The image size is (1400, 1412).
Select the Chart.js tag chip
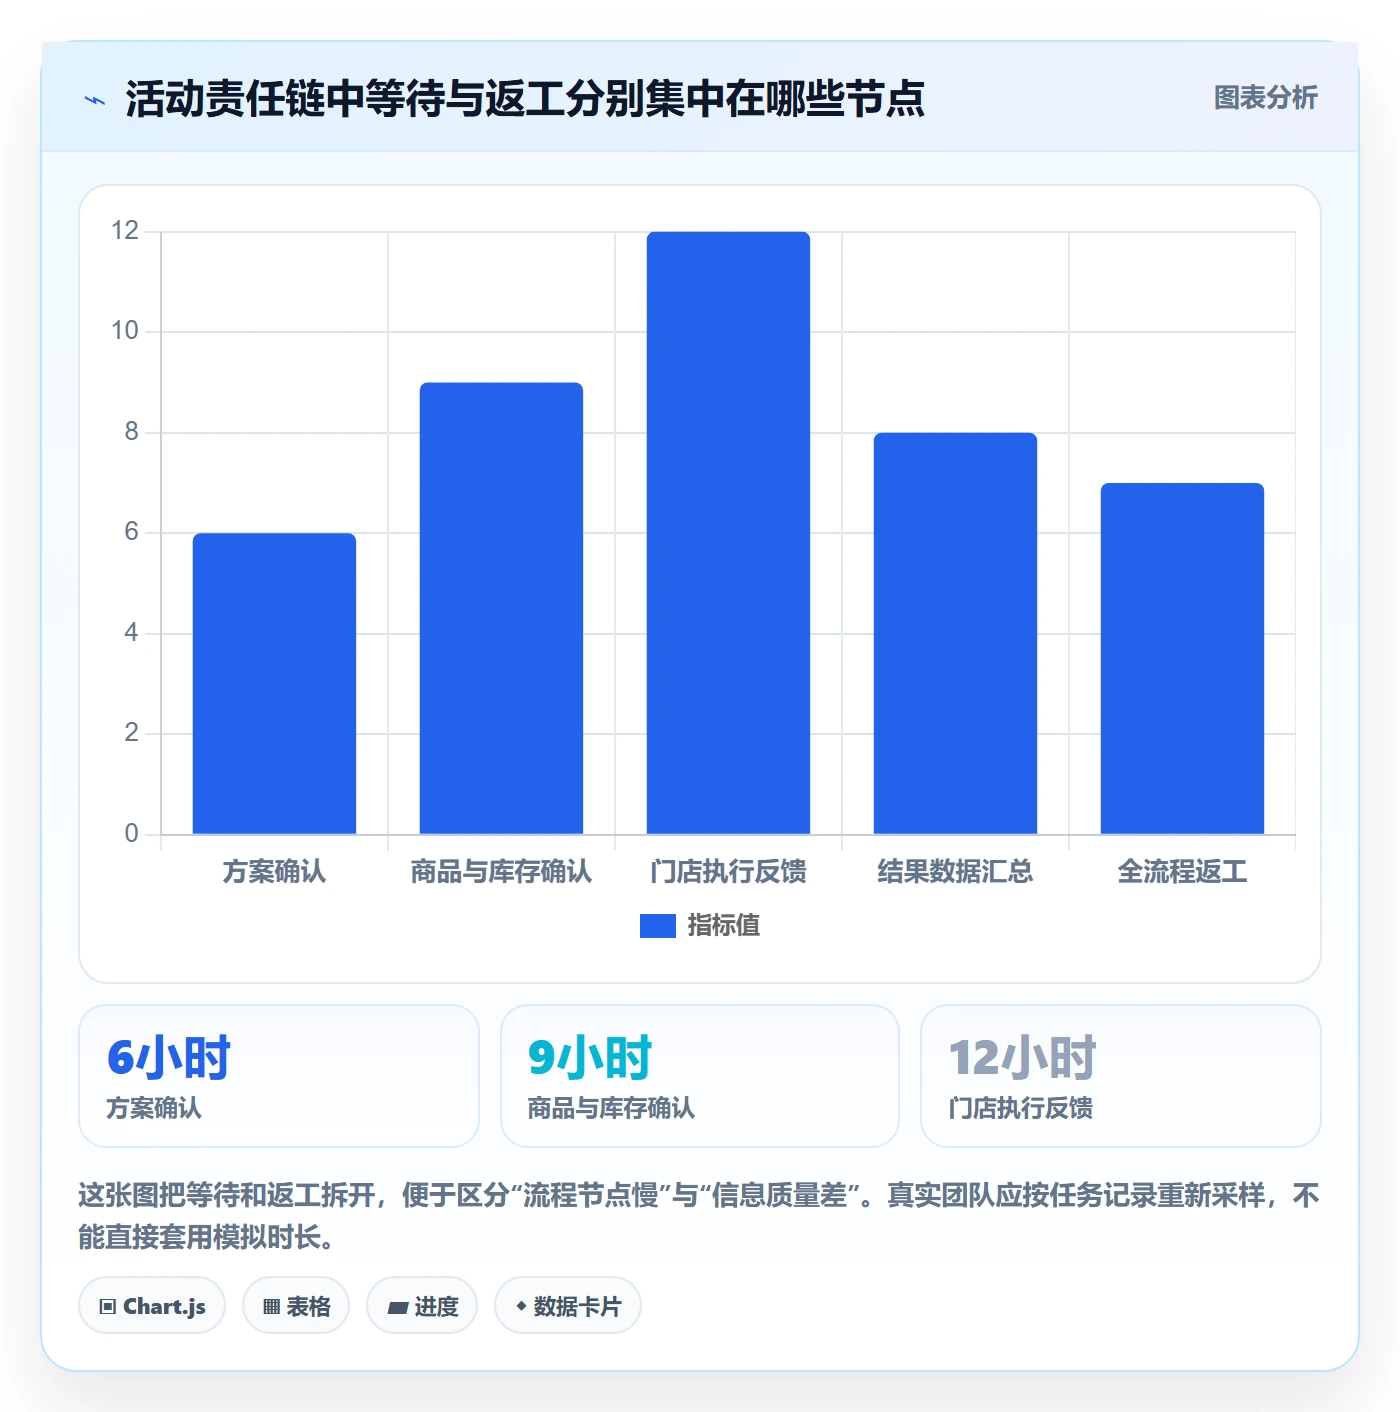point(152,1306)
